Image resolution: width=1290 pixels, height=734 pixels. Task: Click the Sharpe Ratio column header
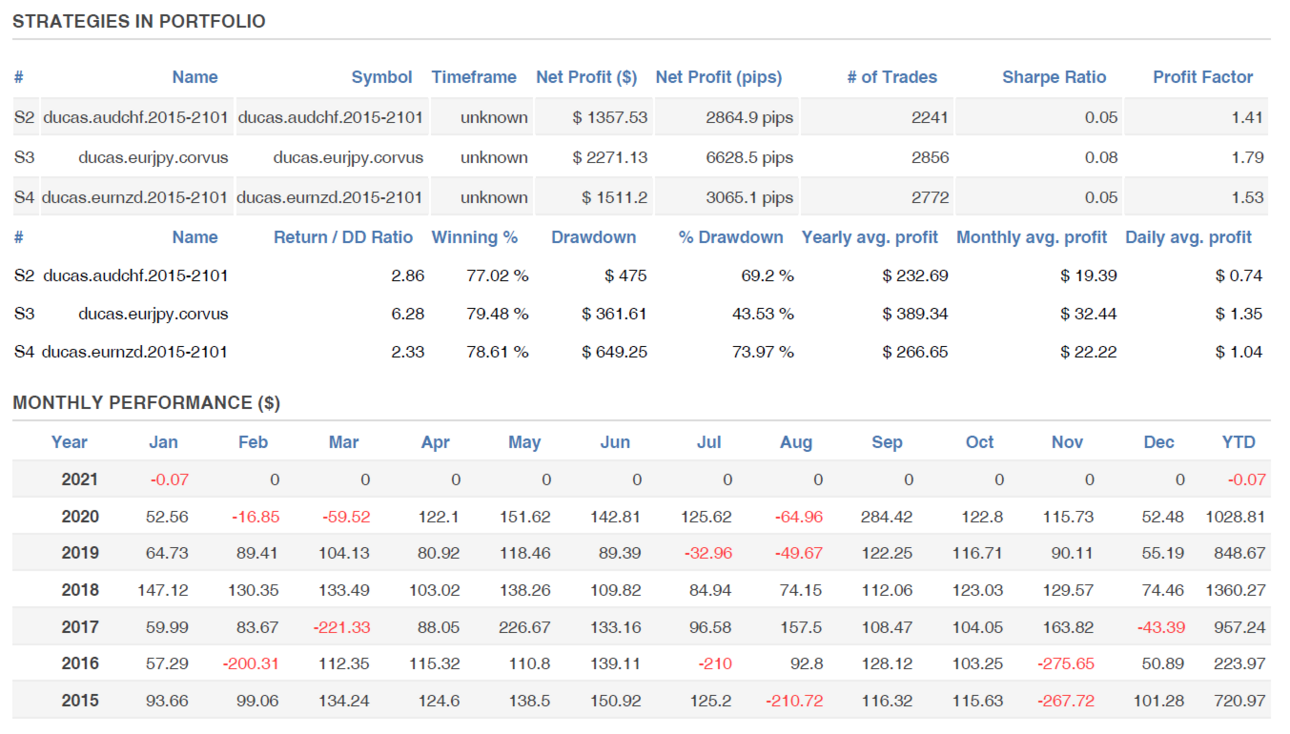click(1054, 77)
